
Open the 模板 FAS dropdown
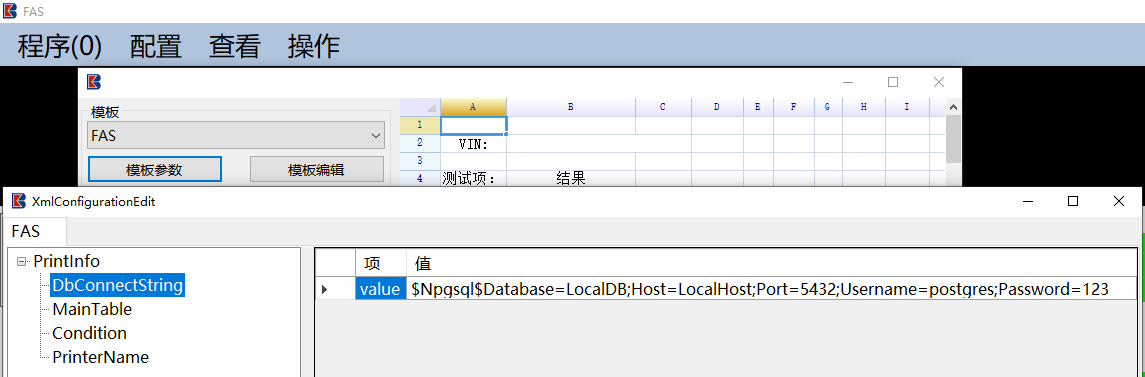236,136
